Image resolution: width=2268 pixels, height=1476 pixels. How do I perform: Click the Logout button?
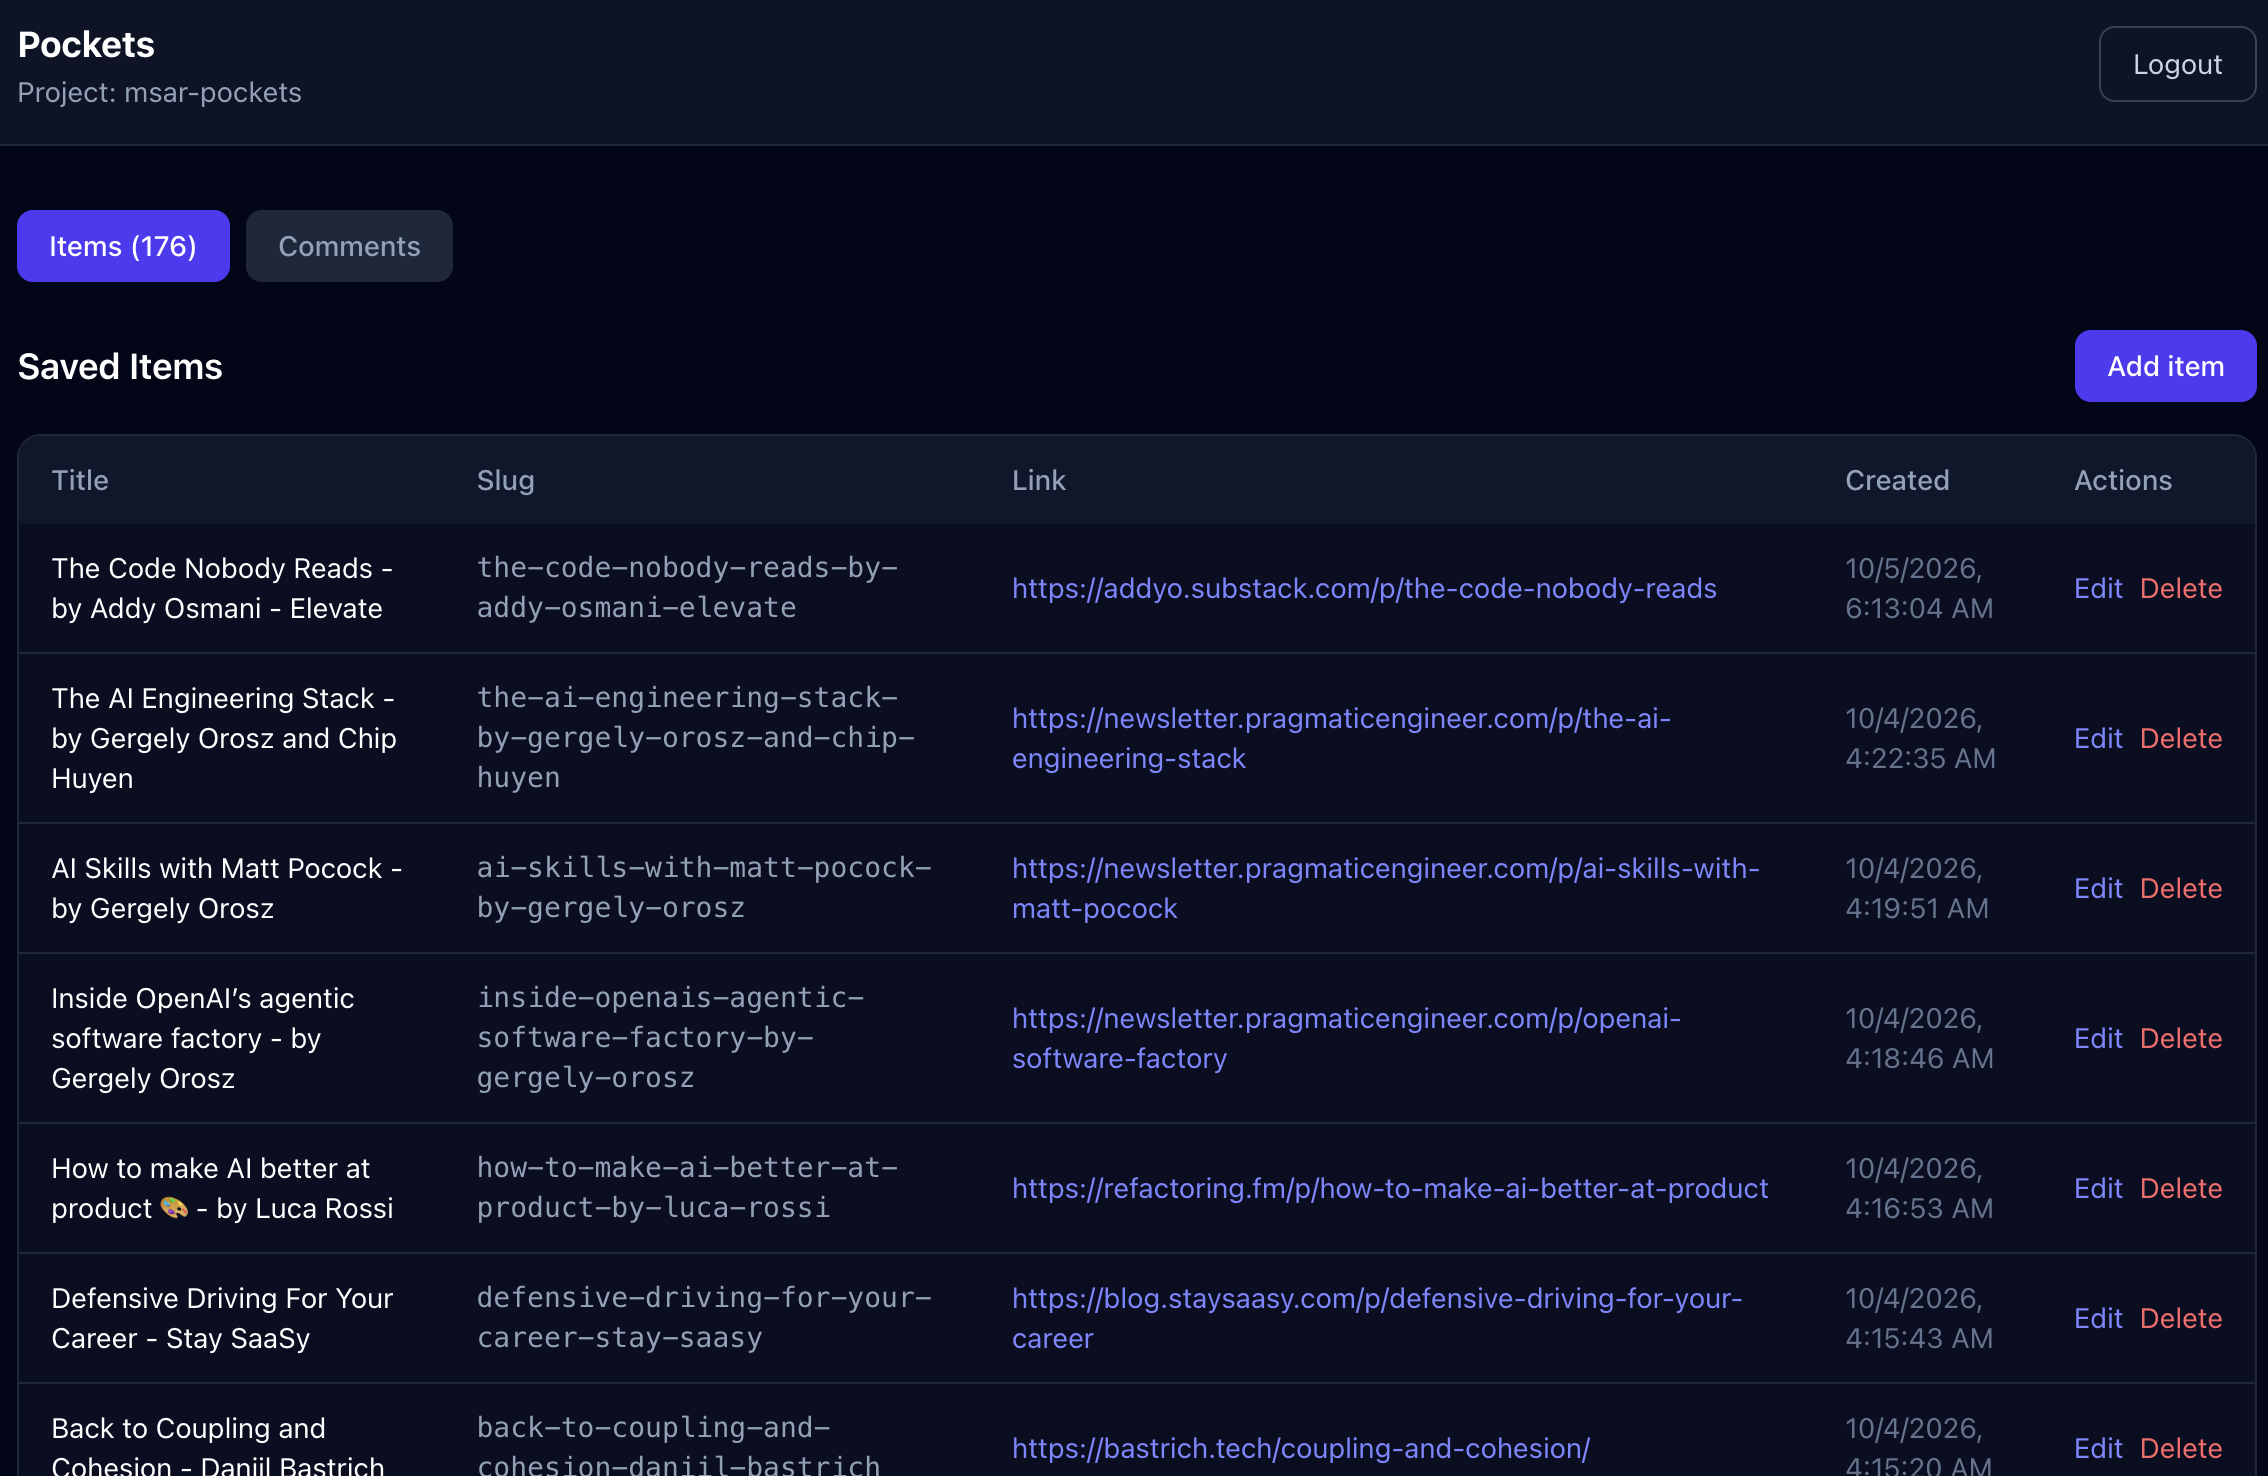(2177, 64)
